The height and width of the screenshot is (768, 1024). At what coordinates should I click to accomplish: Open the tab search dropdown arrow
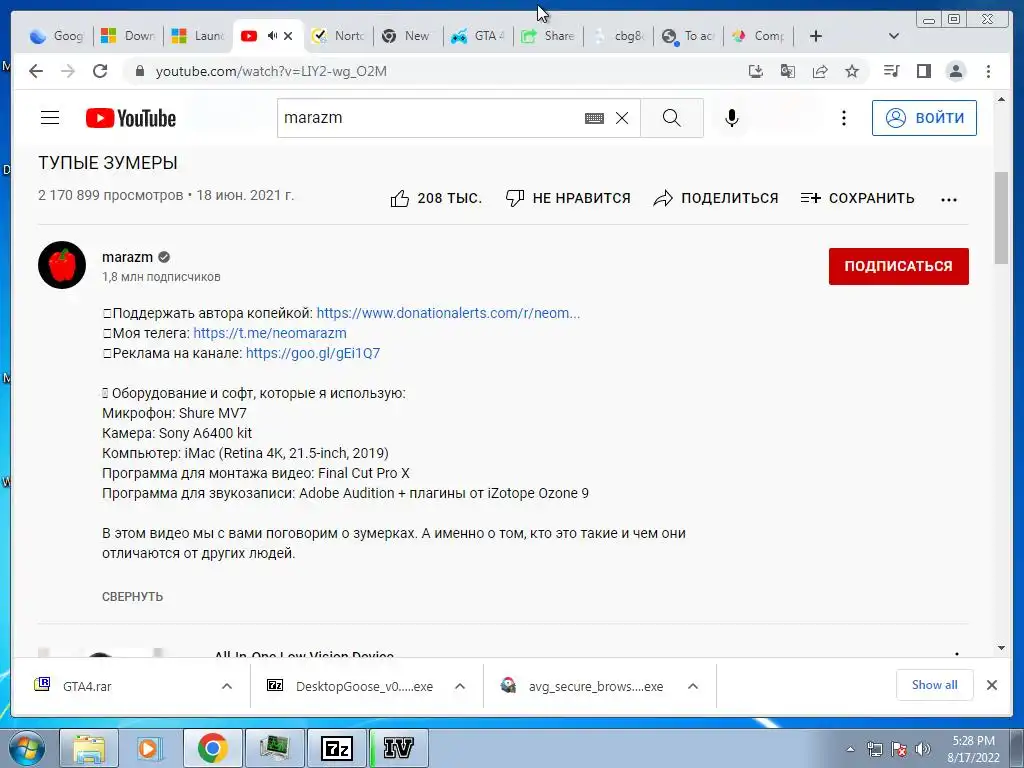[x=894, y=36]
